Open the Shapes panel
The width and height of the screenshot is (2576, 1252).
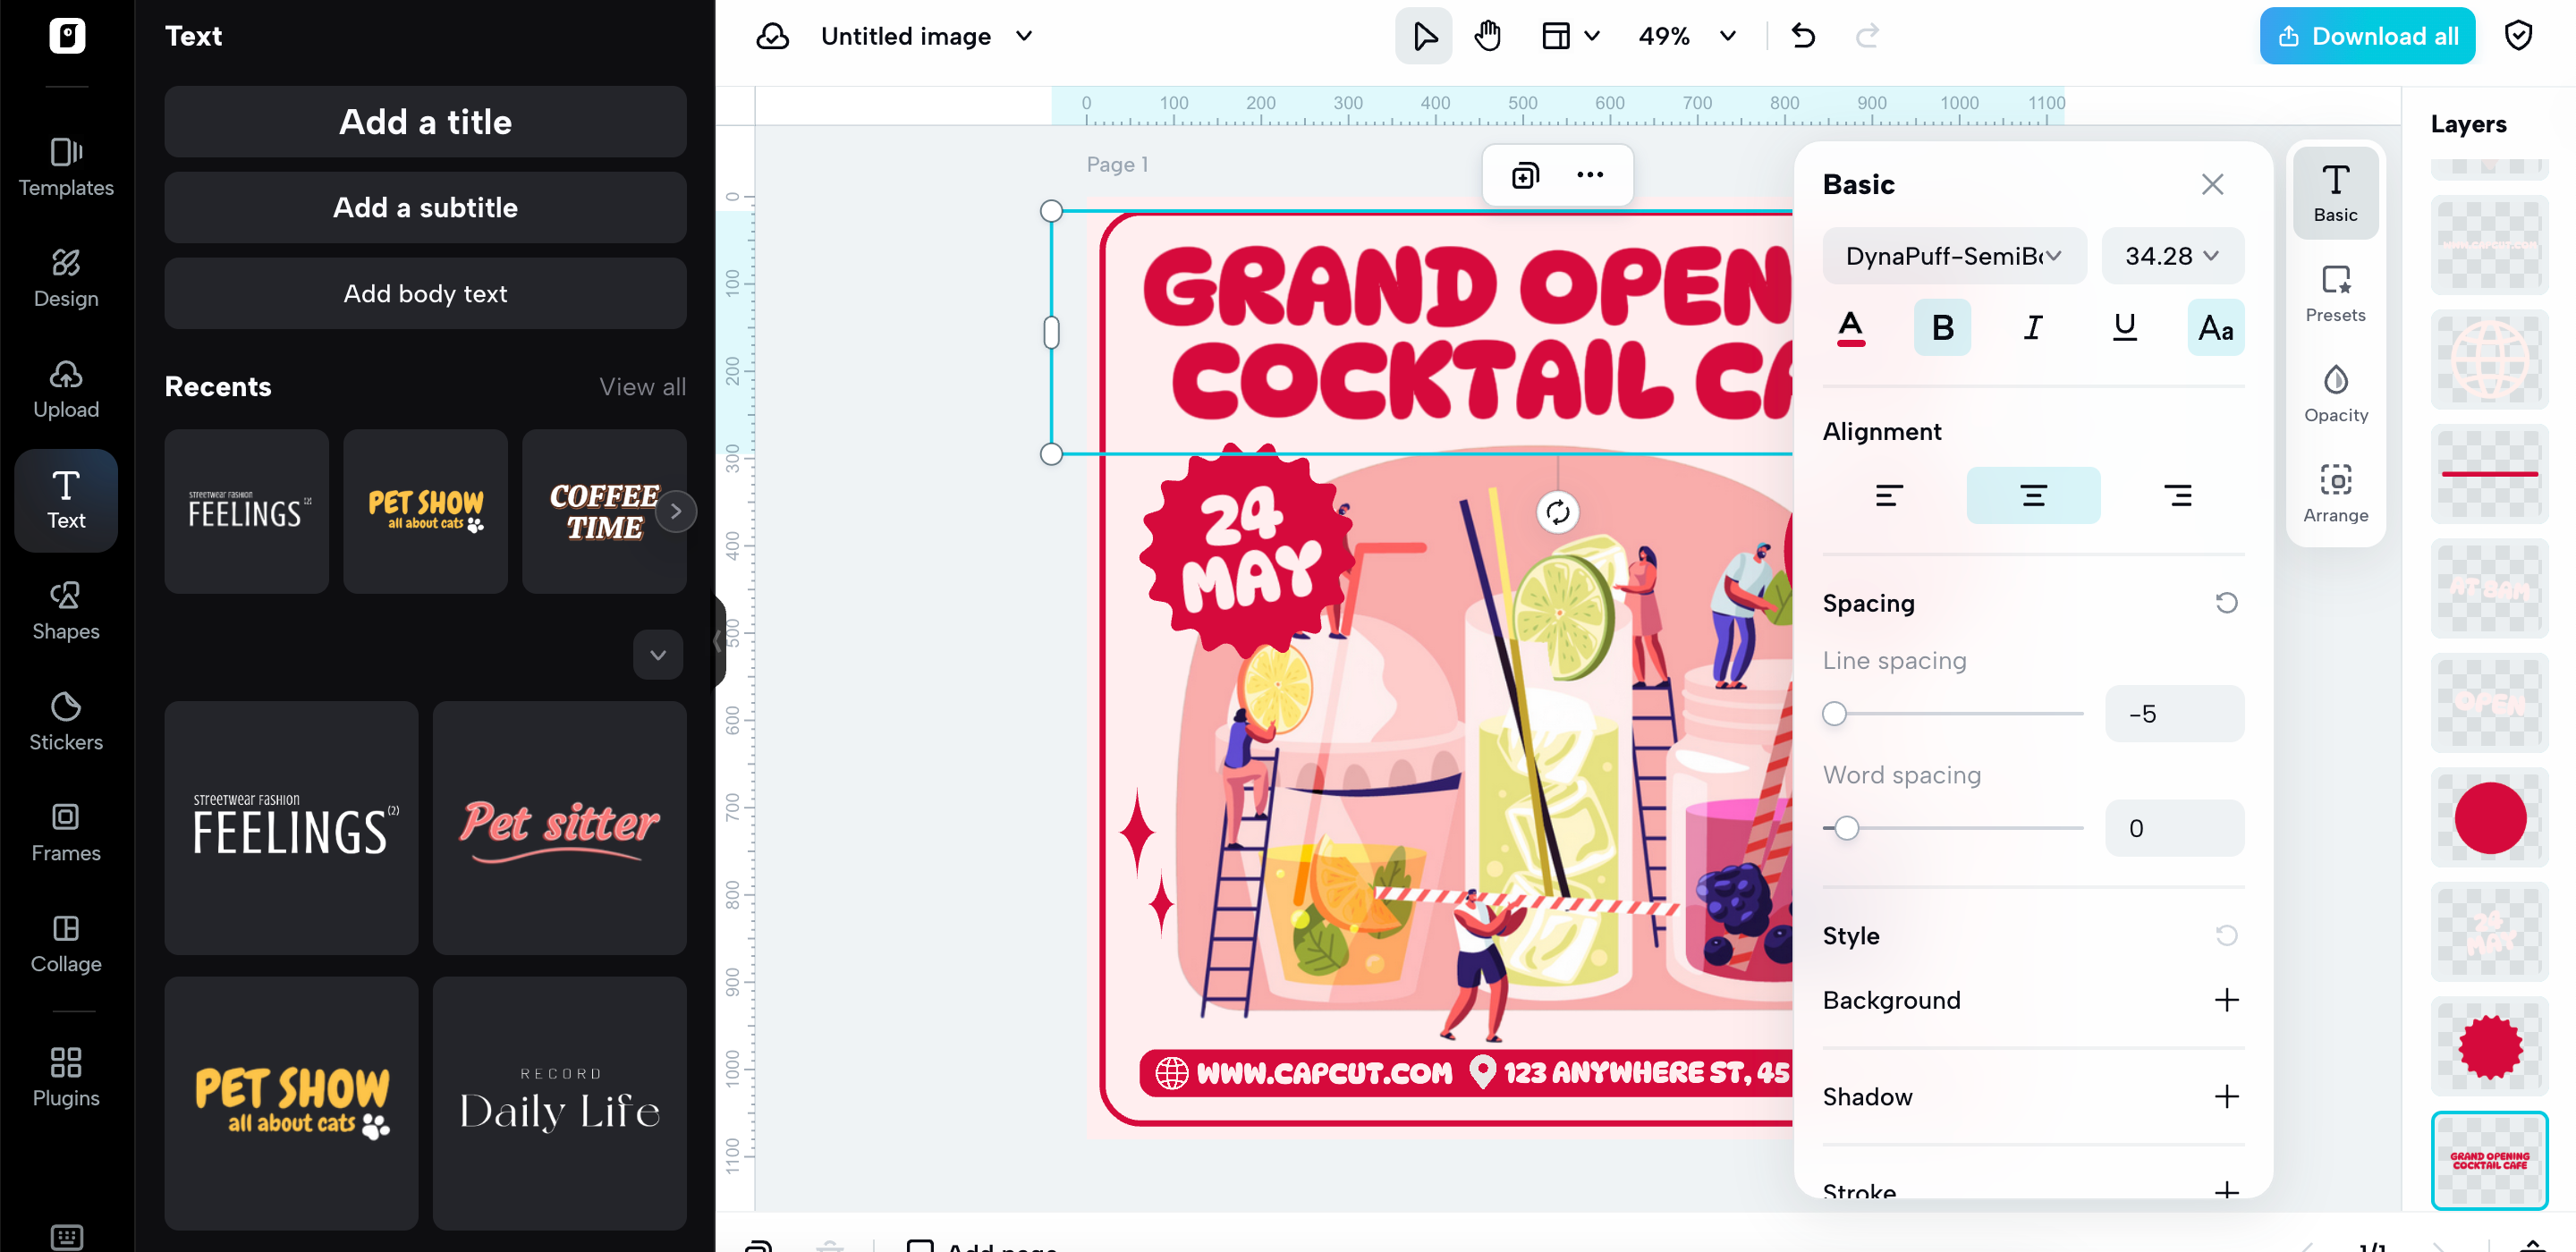click(66, 611)
